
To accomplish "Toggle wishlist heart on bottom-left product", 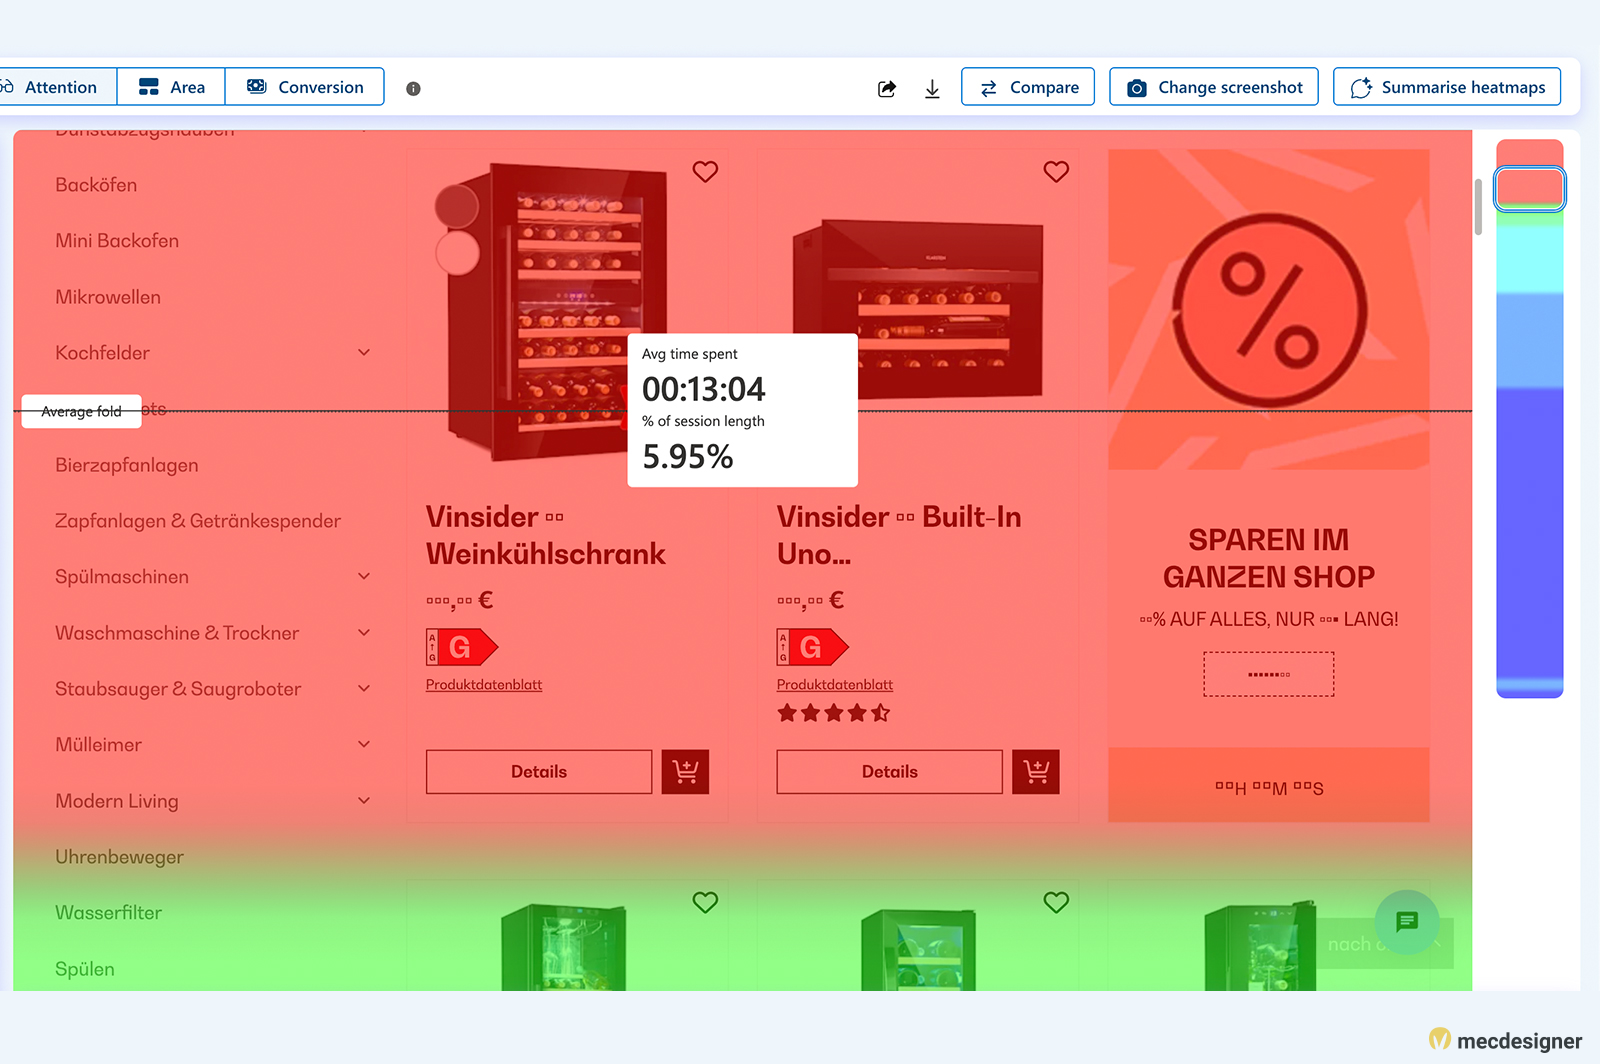I will [705, 902].
